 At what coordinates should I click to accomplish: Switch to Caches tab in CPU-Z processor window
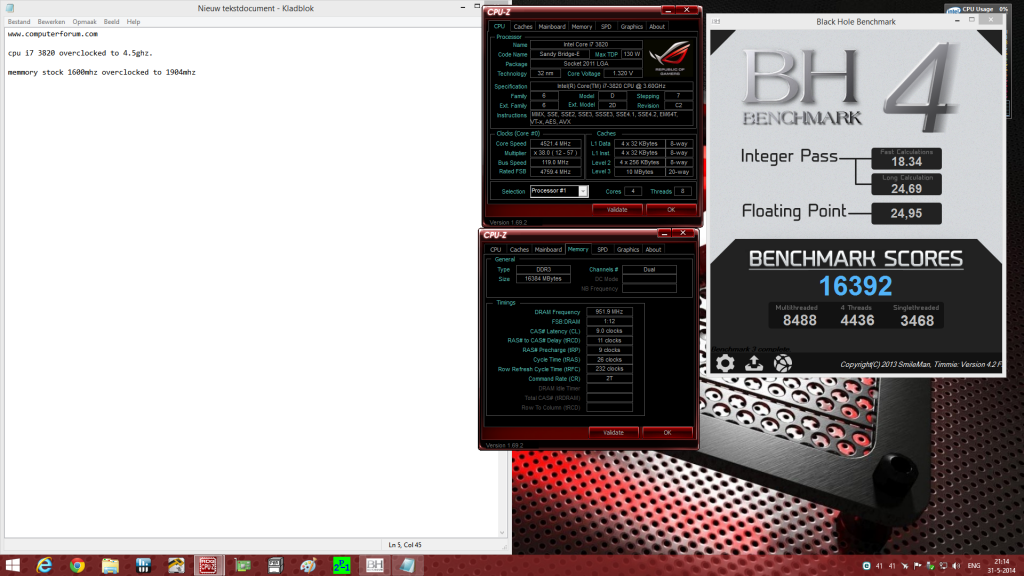(x=522, y=27)
